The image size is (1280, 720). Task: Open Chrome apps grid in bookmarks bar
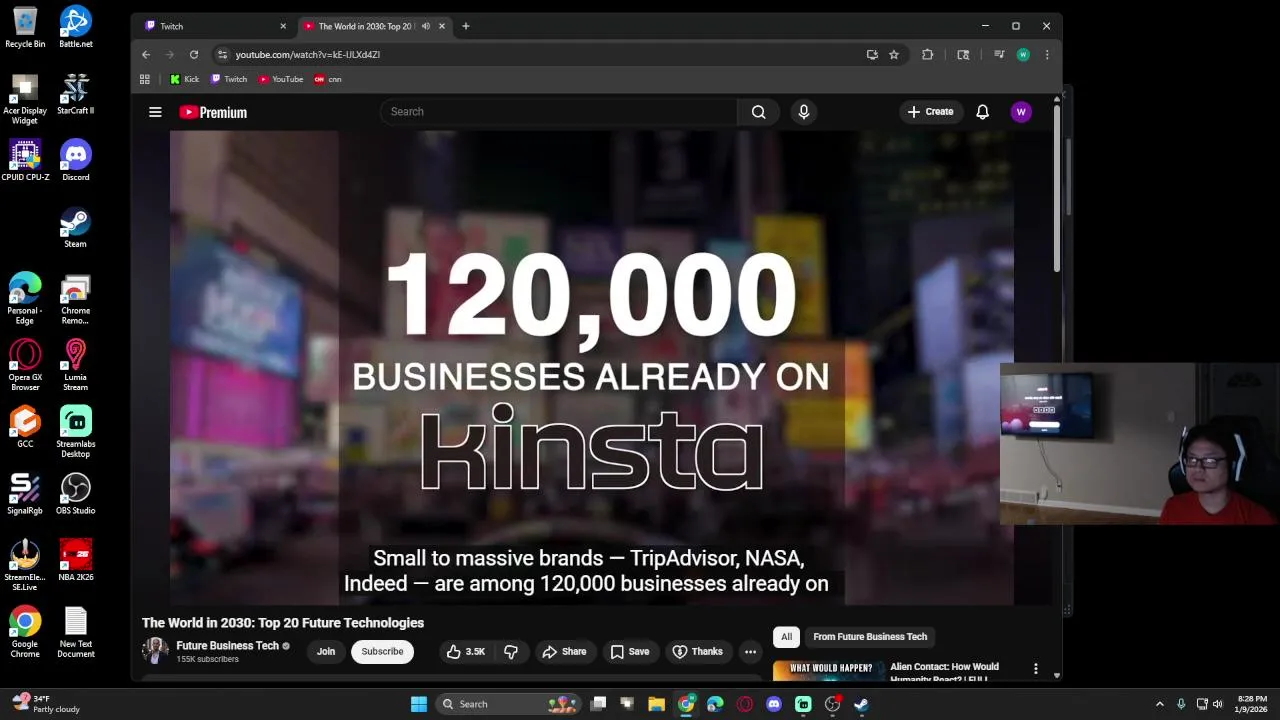[x=145, y=79]
